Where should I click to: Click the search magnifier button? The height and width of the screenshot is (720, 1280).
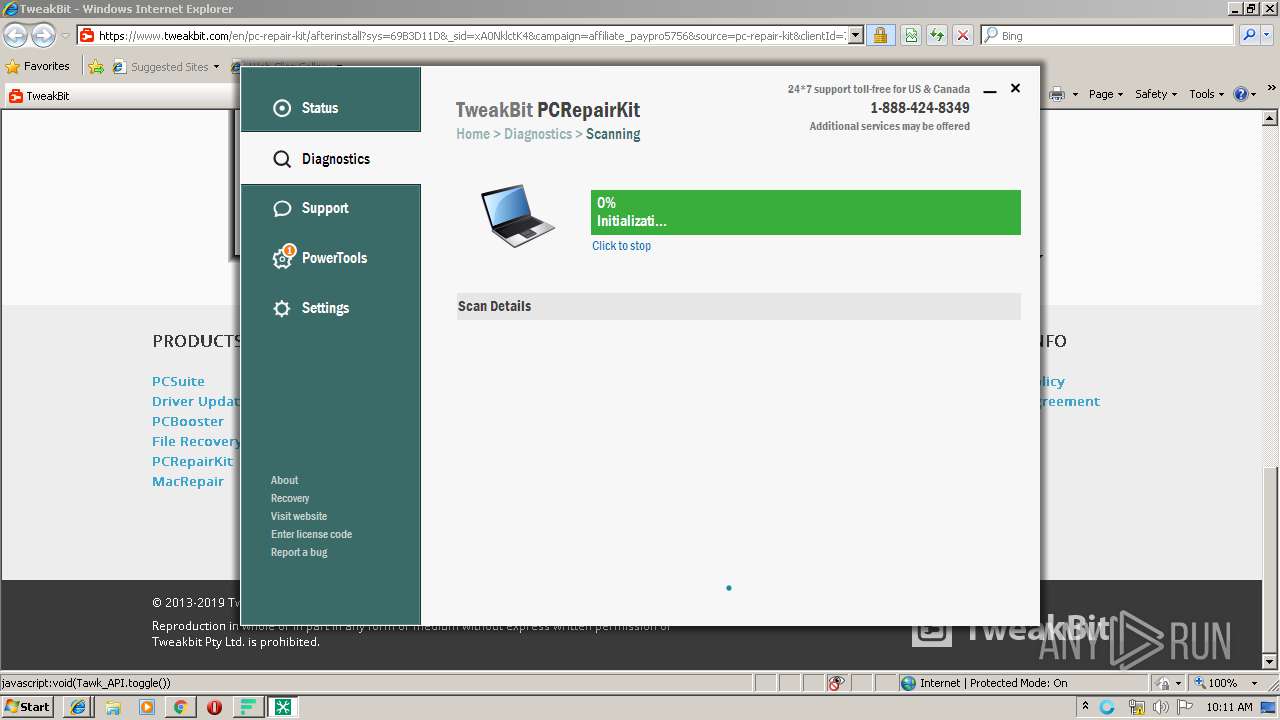point(1247,36)
